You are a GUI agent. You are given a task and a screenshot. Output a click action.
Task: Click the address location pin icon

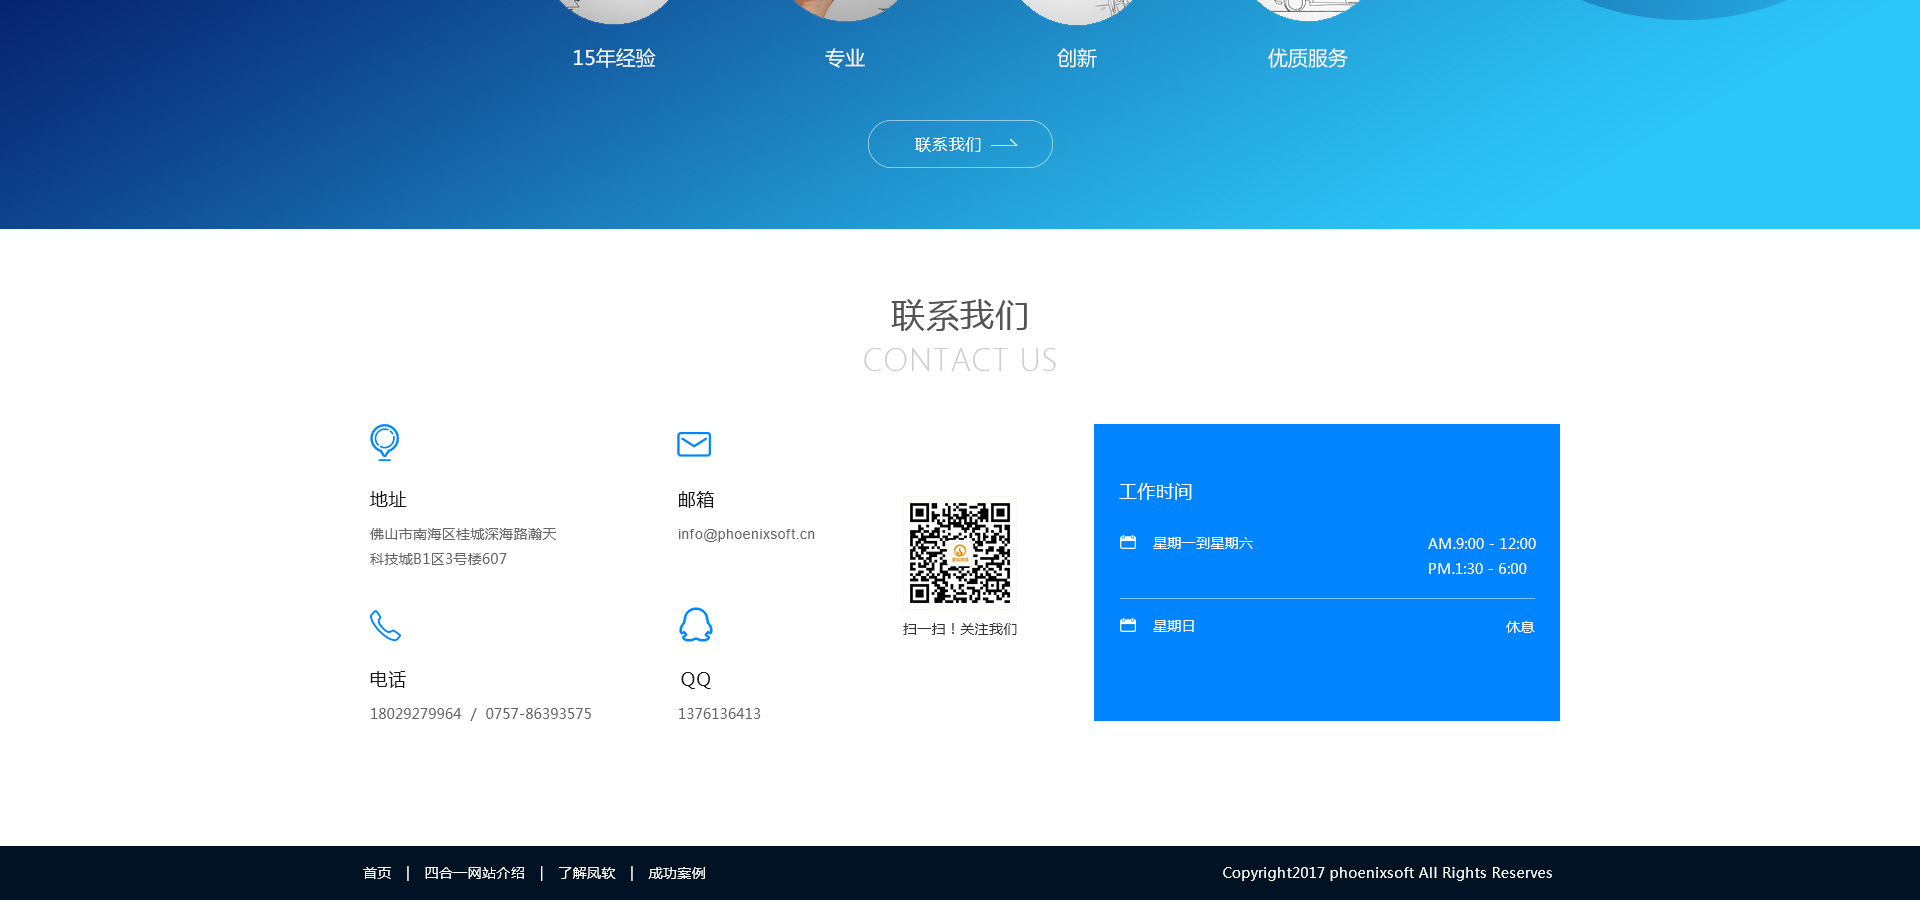click(x=384, y=442)
